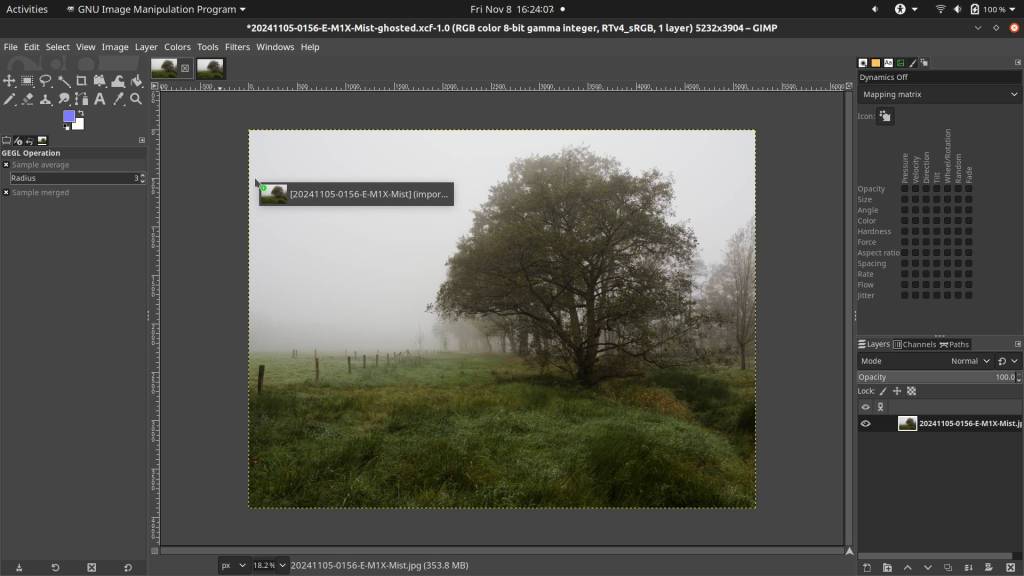This screenshot has height=576, width=1024.
Task: Configure the tool options tab menu
Action: point(142,140)
